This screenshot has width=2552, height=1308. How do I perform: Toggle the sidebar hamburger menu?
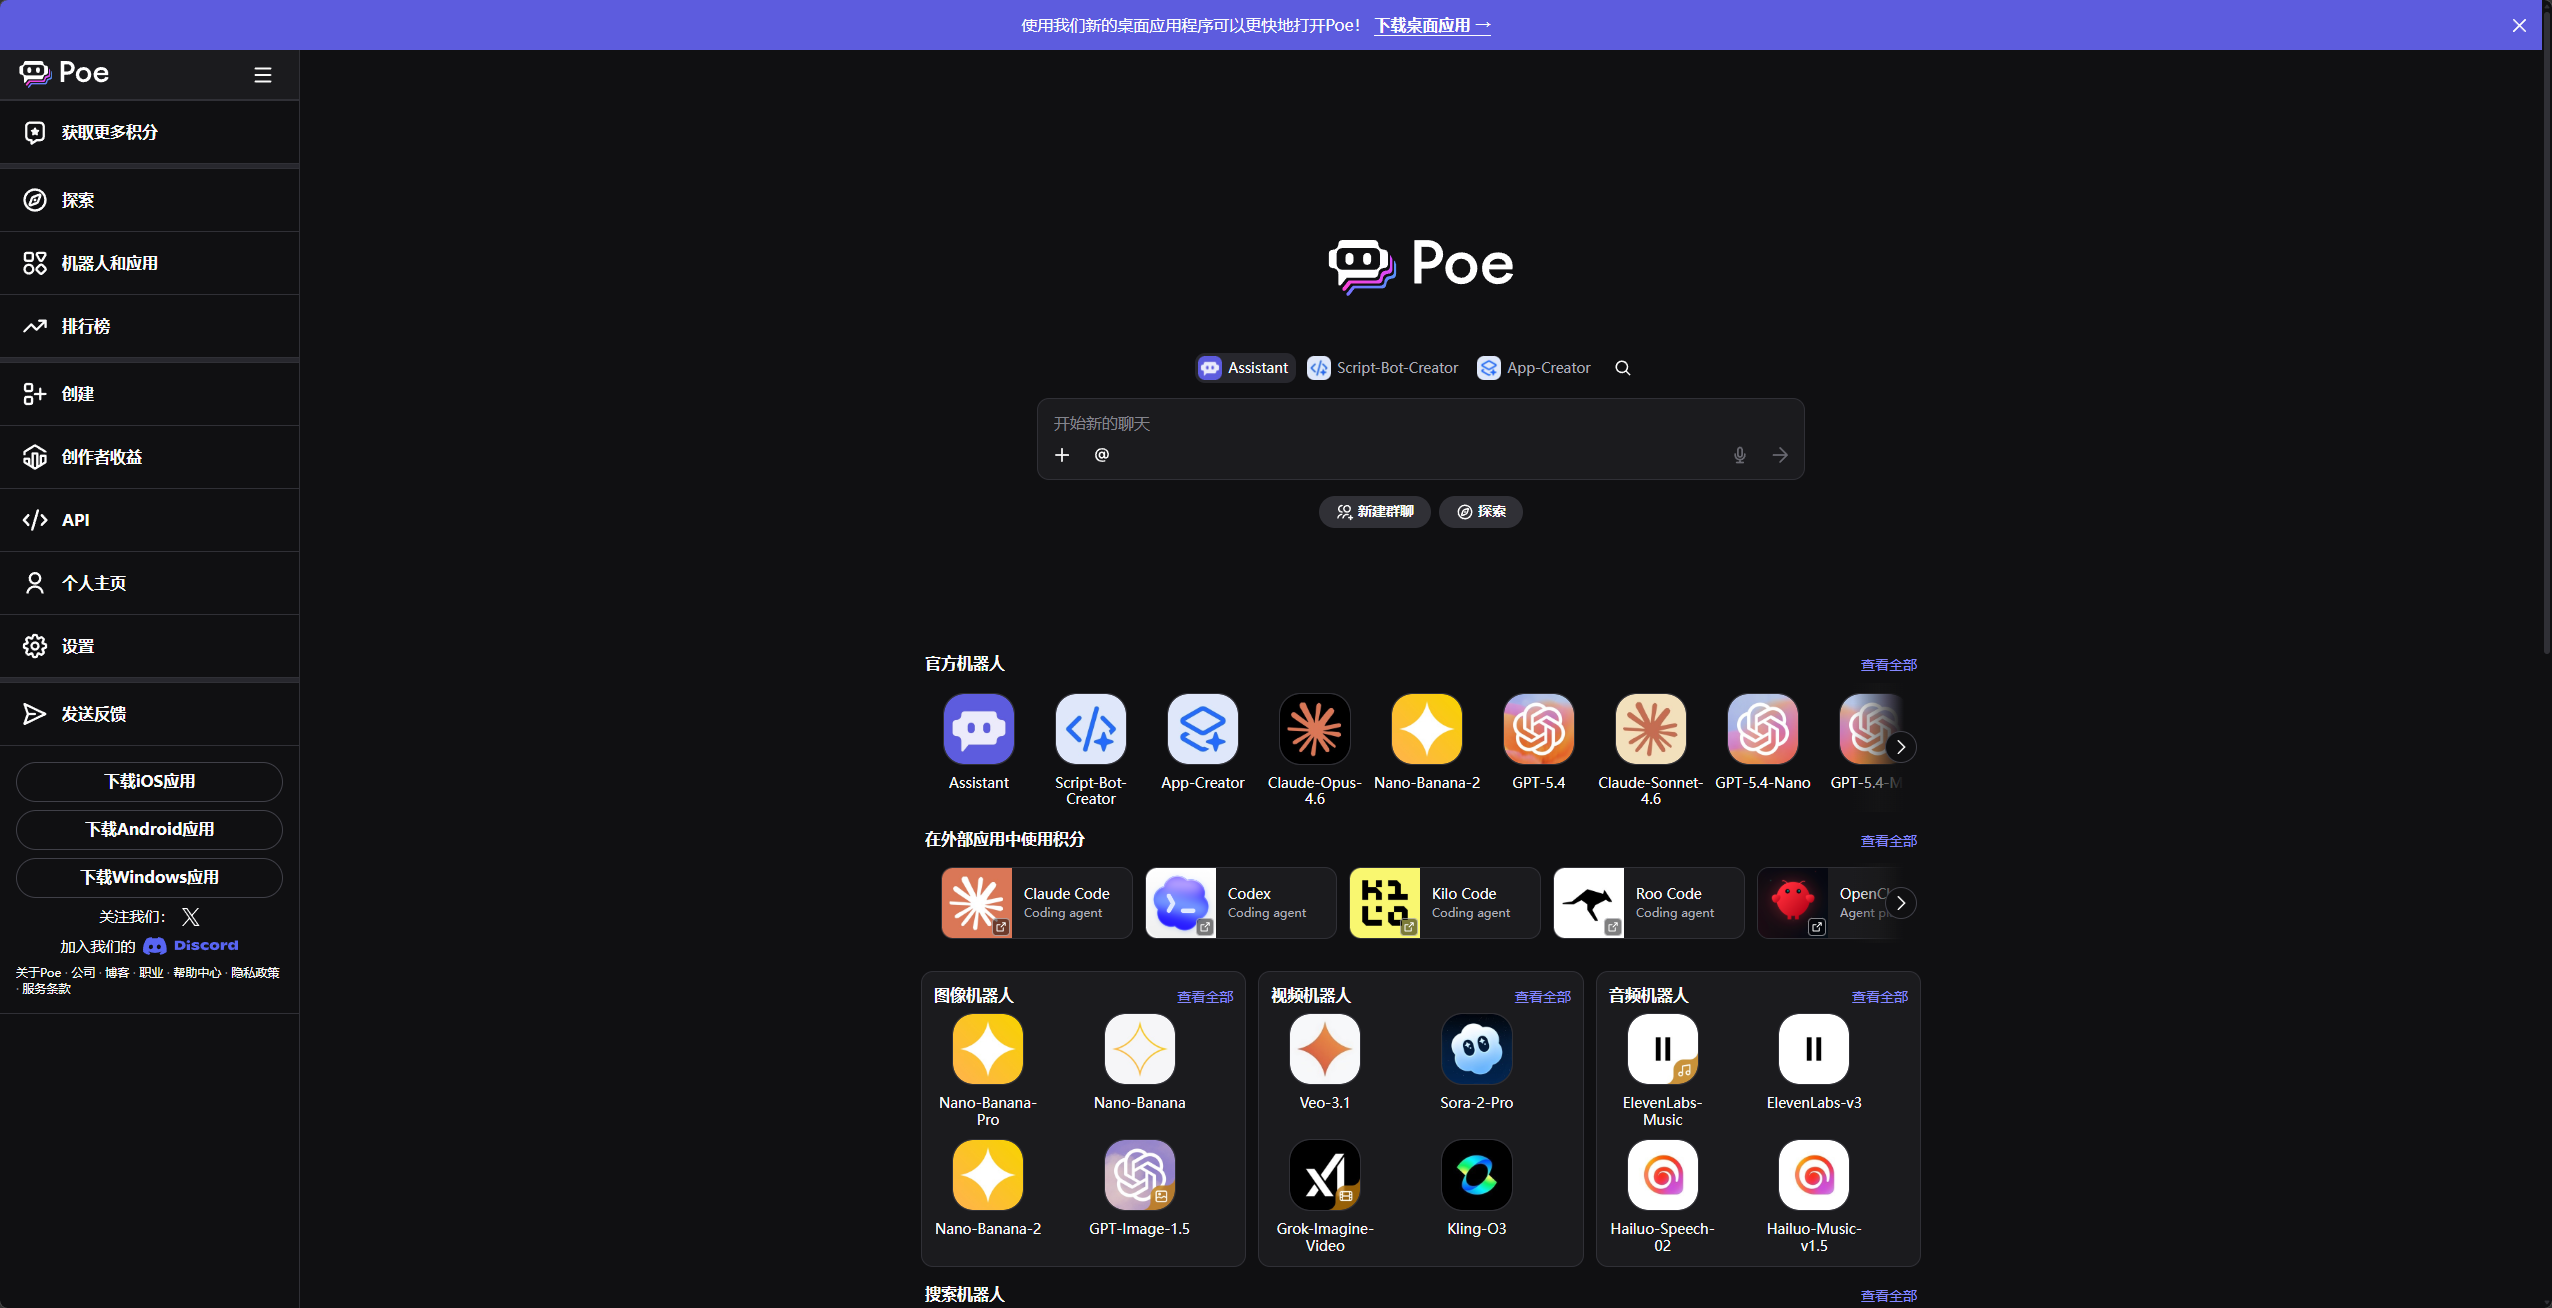click(x=263, y=75)
